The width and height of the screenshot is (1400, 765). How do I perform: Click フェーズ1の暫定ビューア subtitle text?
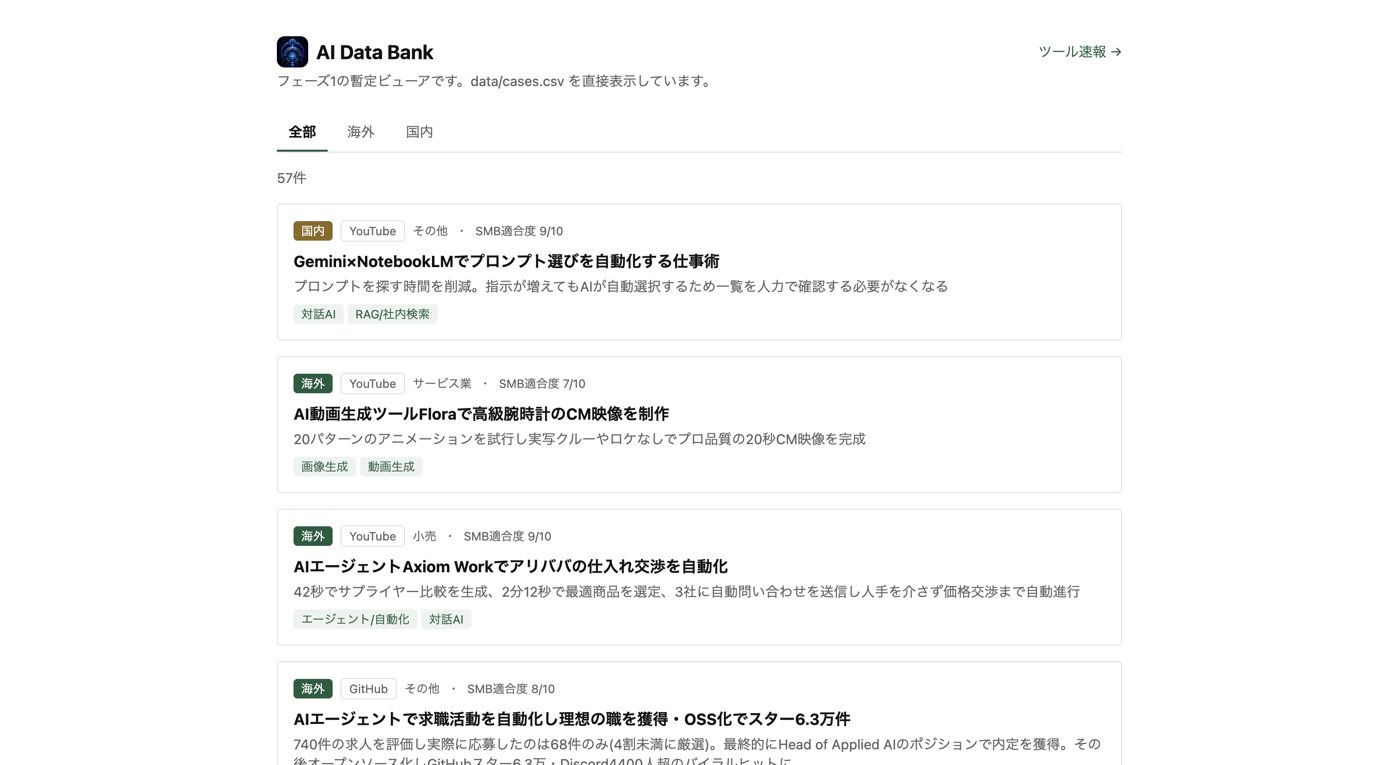pyautogui.click(x=497, y=81)
